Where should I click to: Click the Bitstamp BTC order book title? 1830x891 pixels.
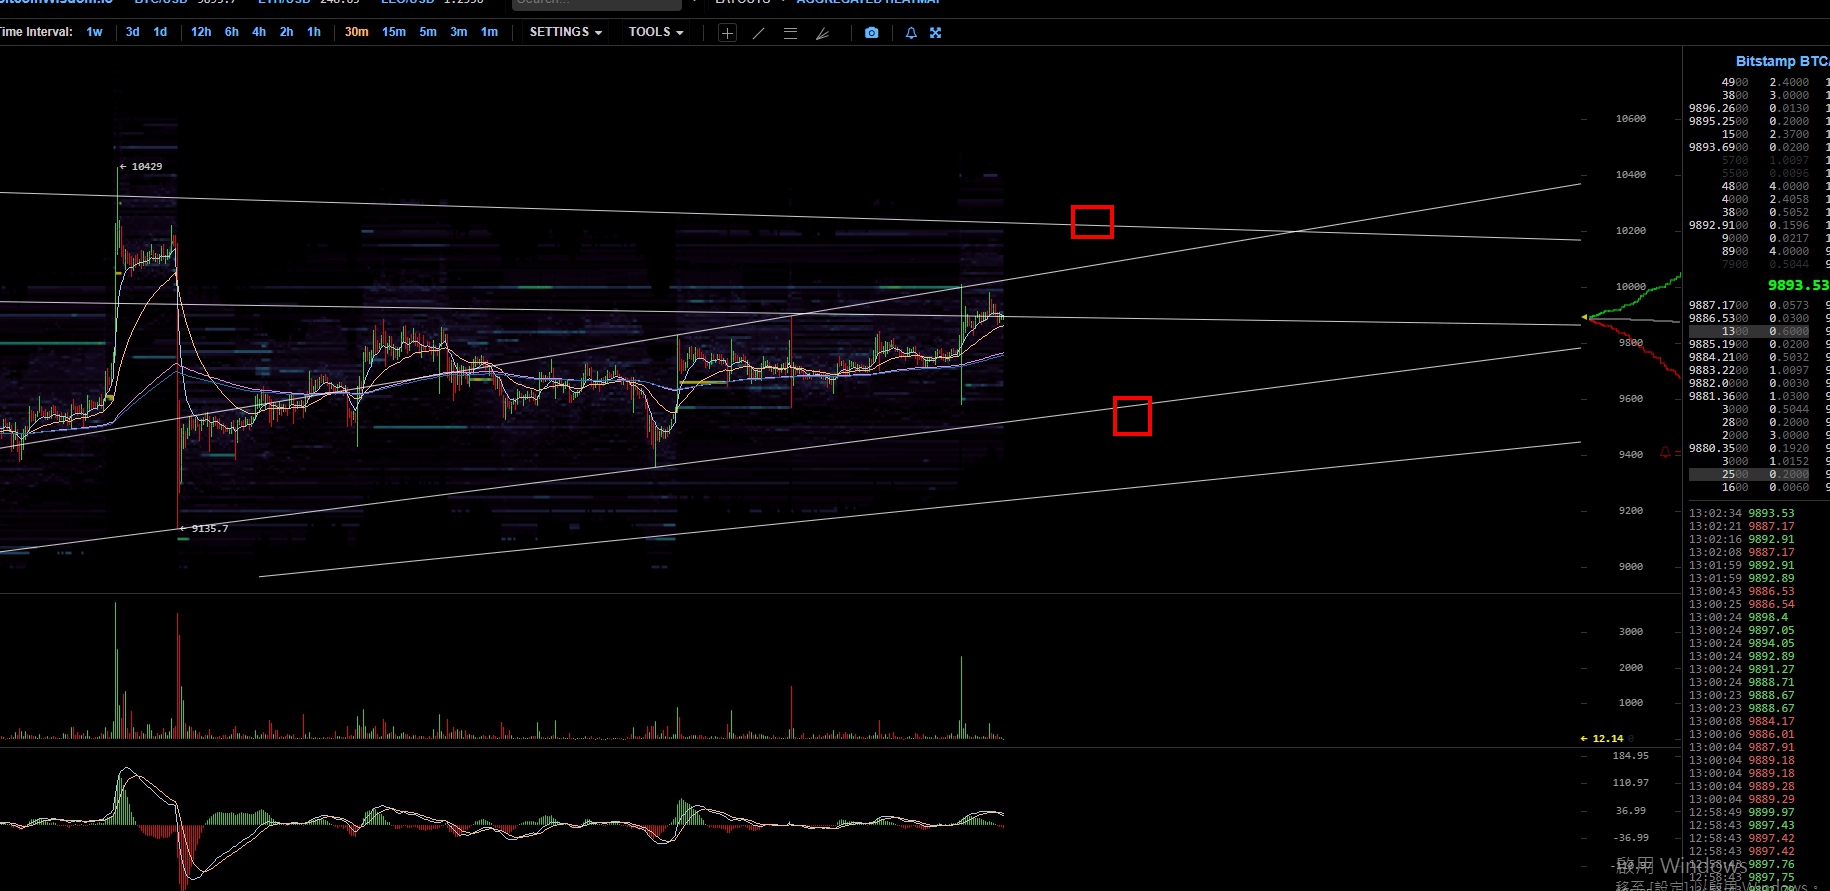(x=1781, y=61)
